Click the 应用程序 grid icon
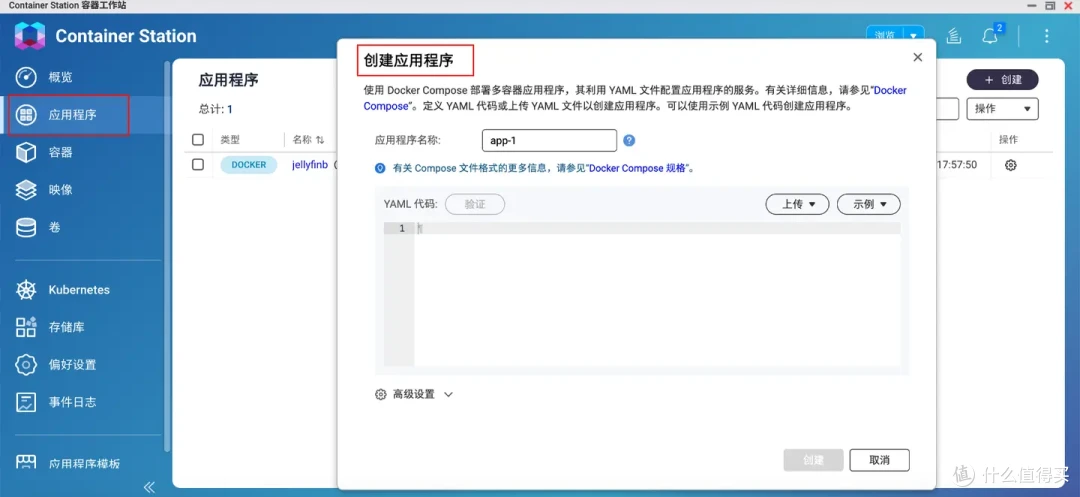 pos(26,114)
